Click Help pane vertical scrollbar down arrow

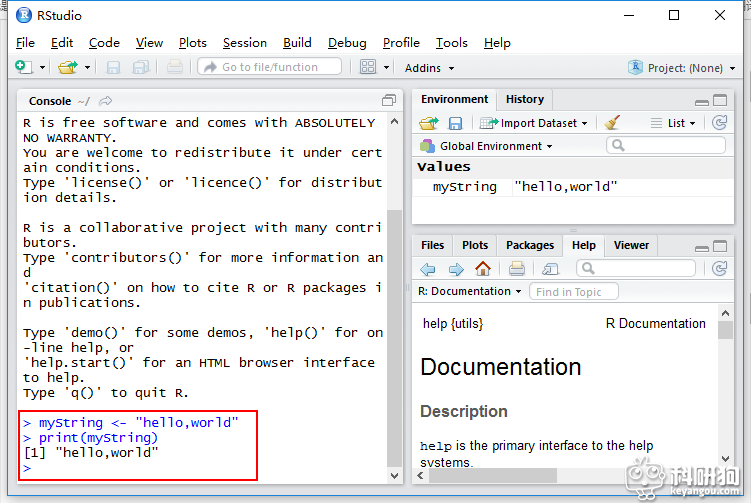pos(725,458)
